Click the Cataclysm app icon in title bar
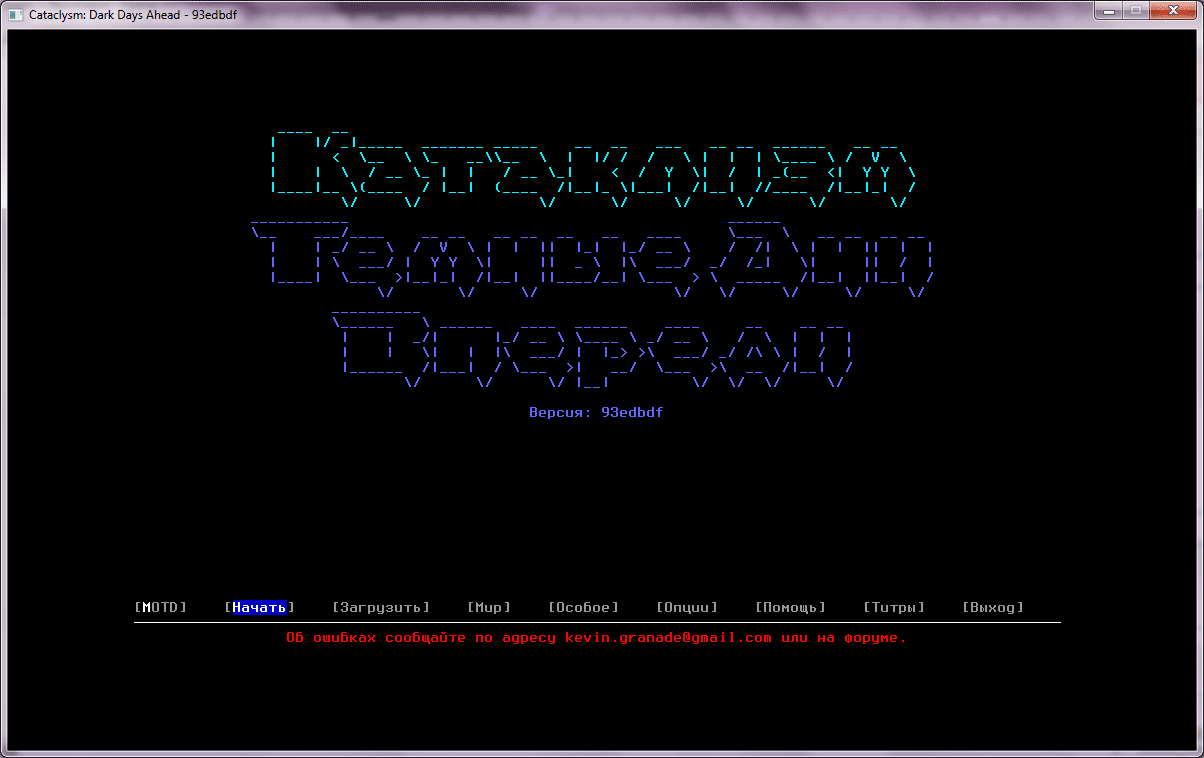1204x758 pixels. [16, 13]
